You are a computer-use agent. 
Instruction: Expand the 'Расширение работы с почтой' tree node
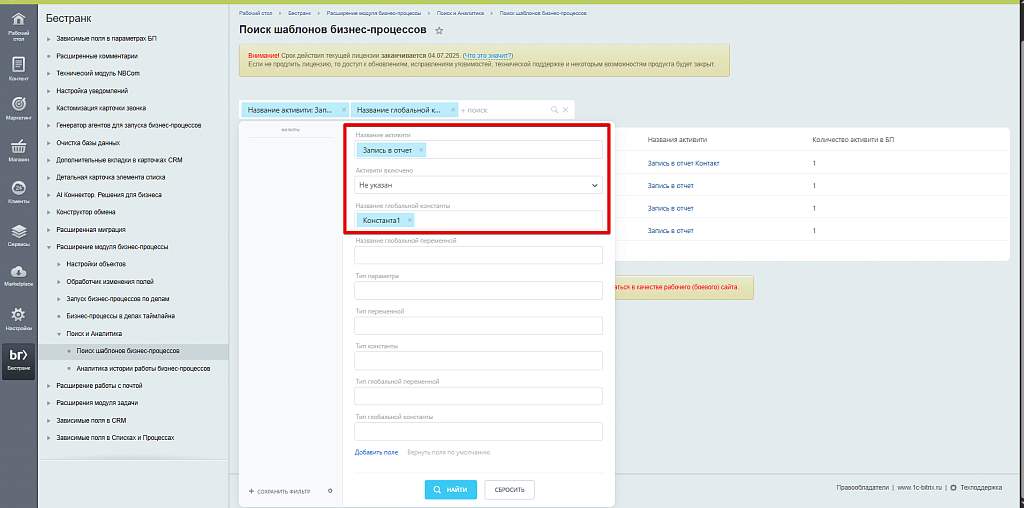[x=48, y=385]
